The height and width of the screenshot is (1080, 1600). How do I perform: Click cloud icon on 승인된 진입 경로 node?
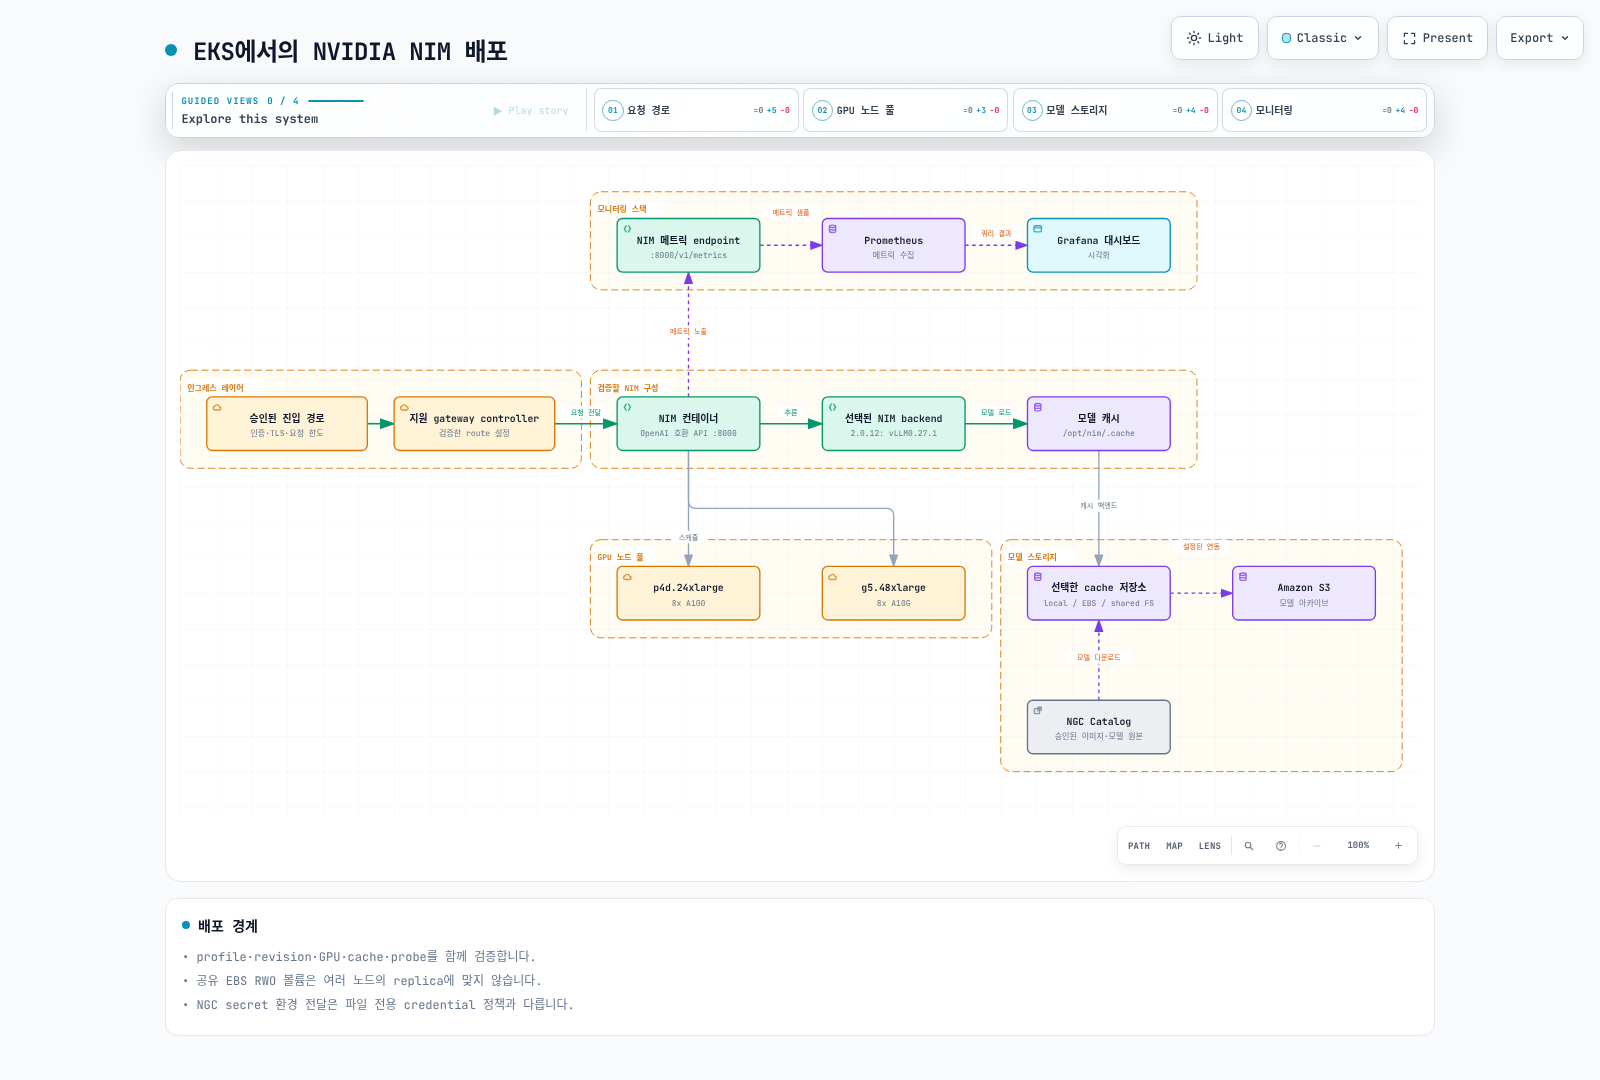[217, 408]
